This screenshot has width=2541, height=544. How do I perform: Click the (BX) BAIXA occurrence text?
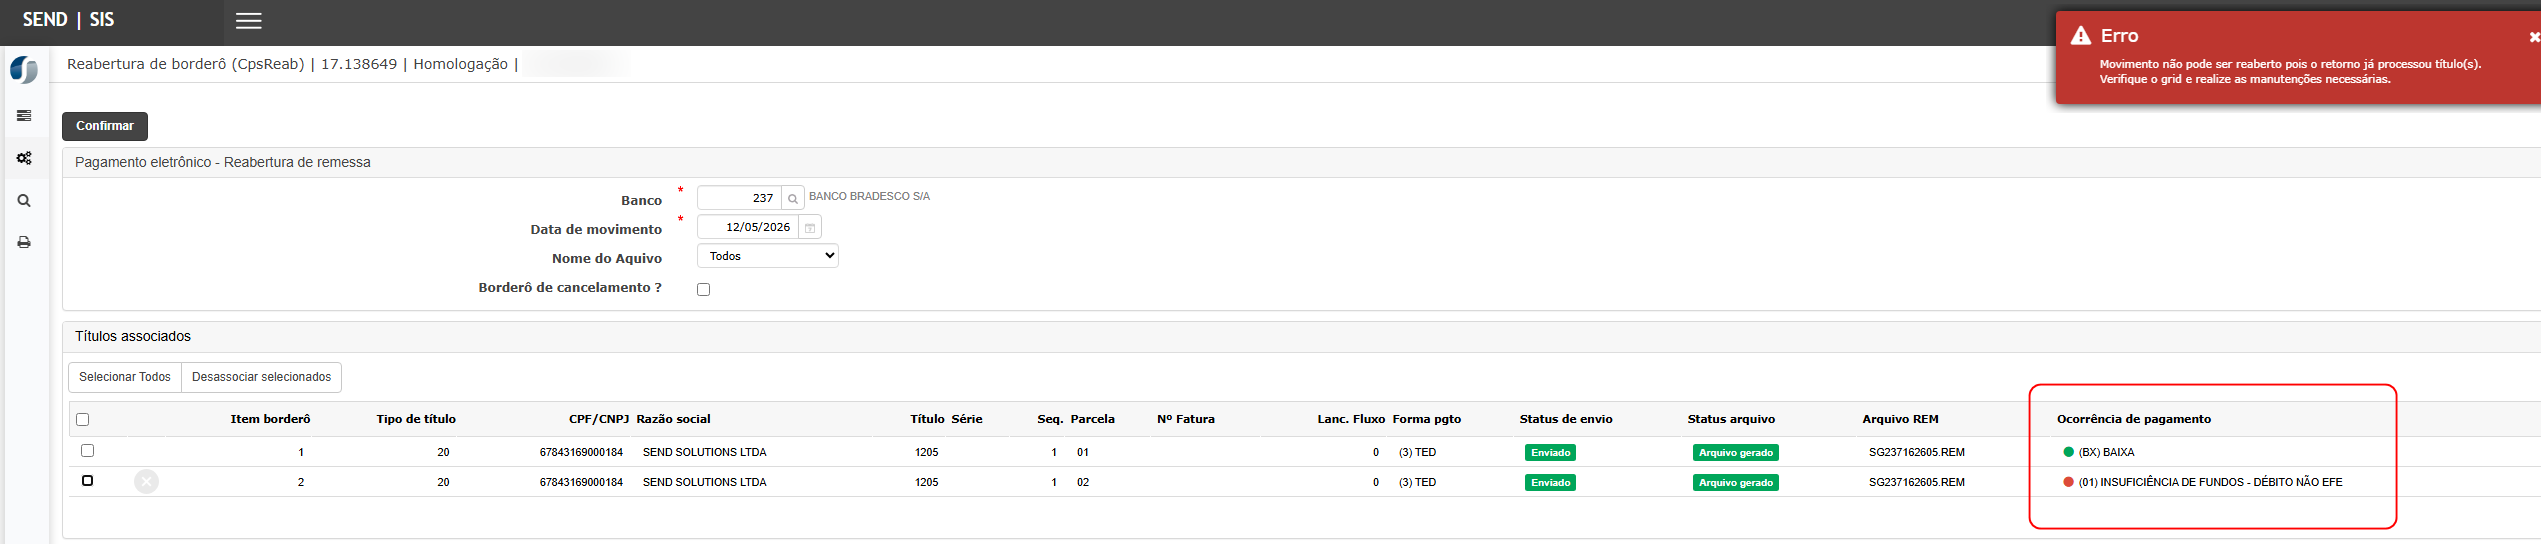(2106, 452)
